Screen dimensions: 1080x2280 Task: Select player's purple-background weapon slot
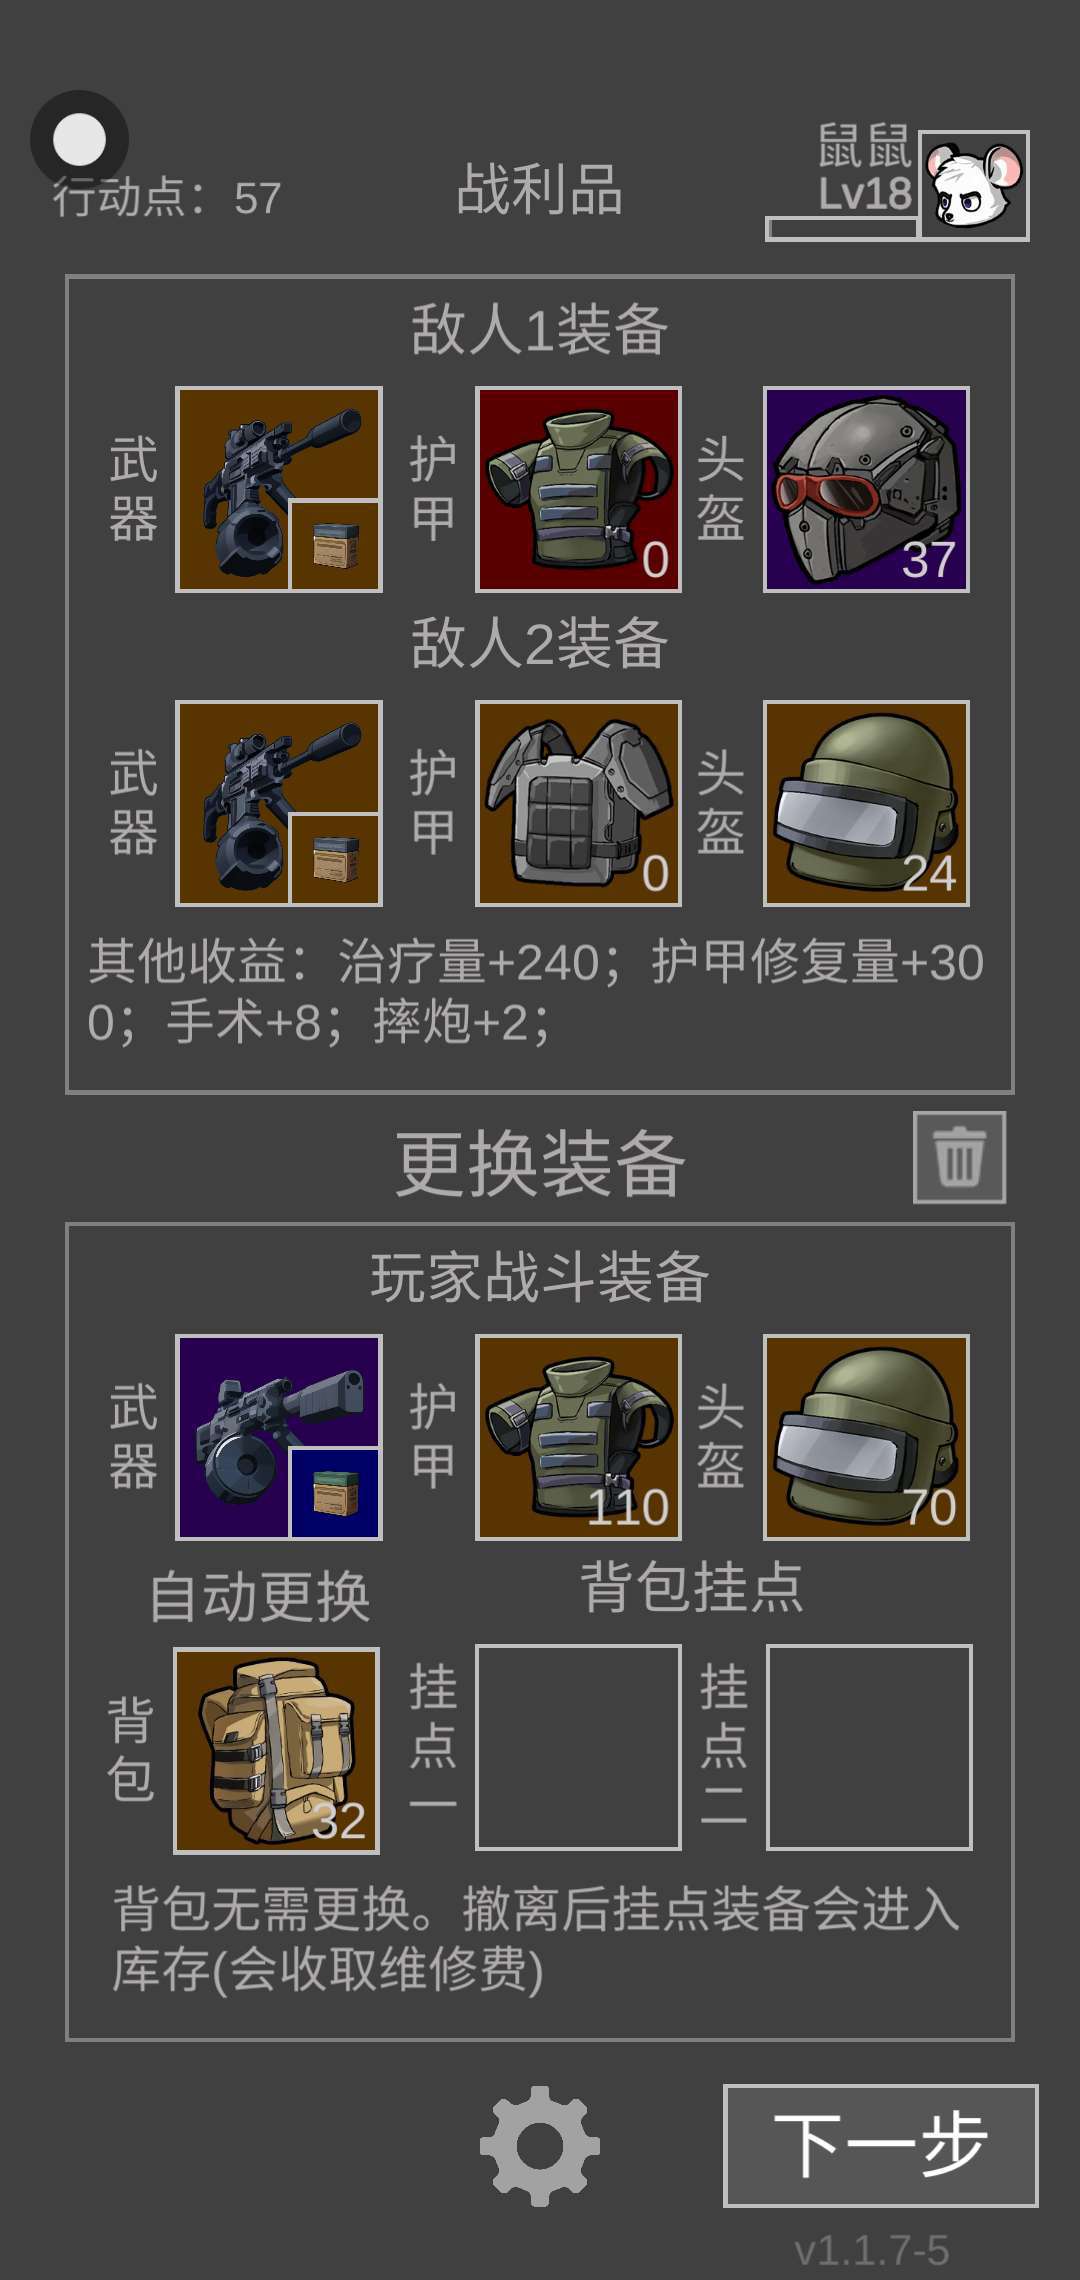(278, 1437)
